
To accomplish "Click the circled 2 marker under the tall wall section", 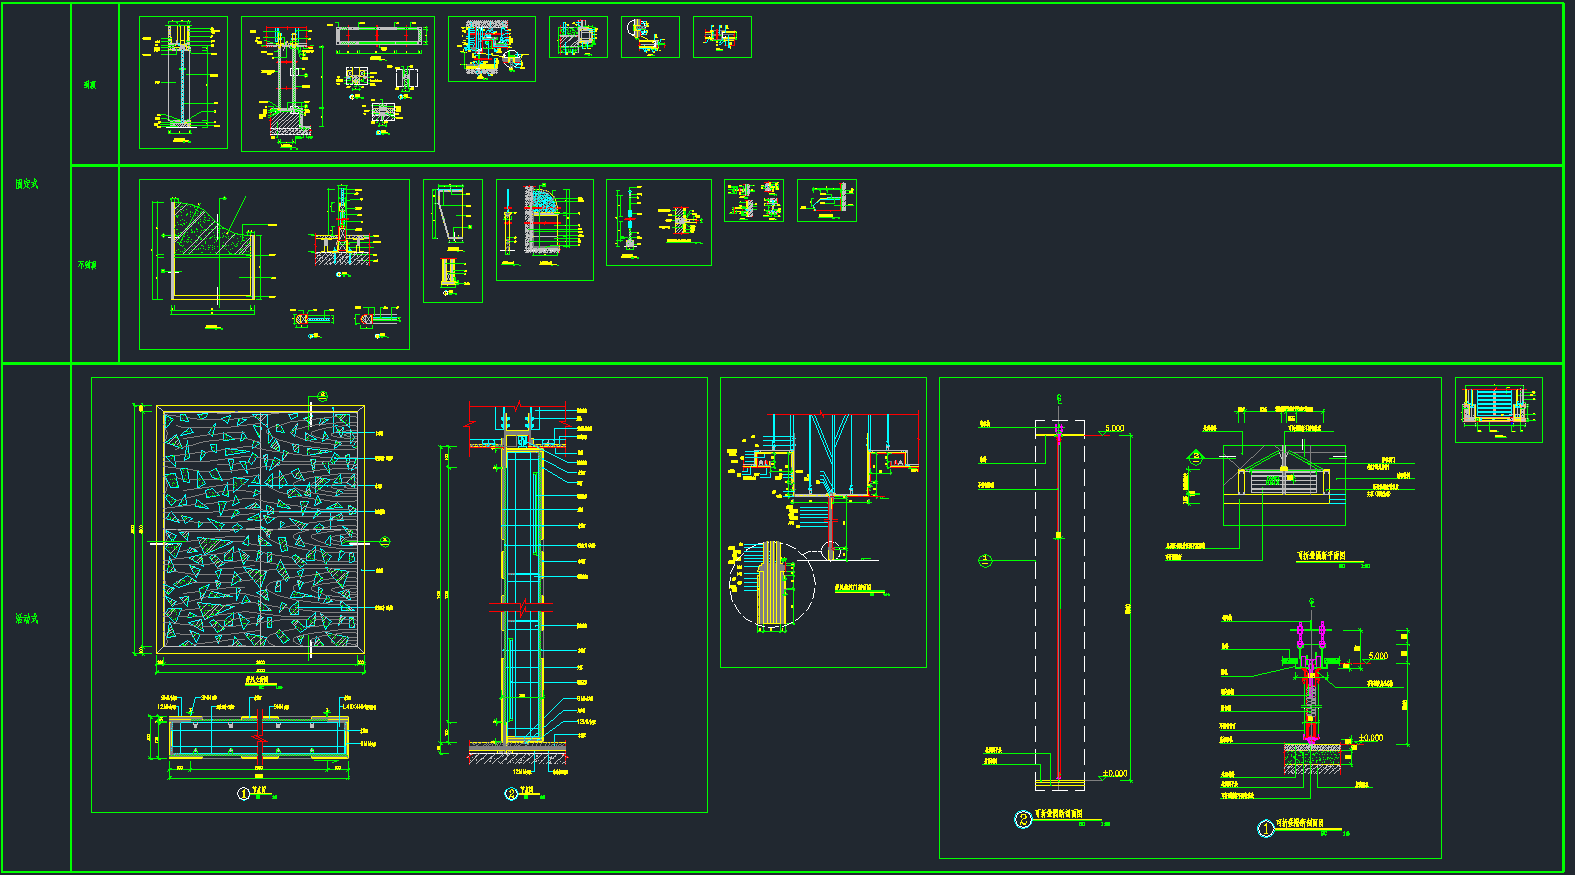I will [511, 794].
